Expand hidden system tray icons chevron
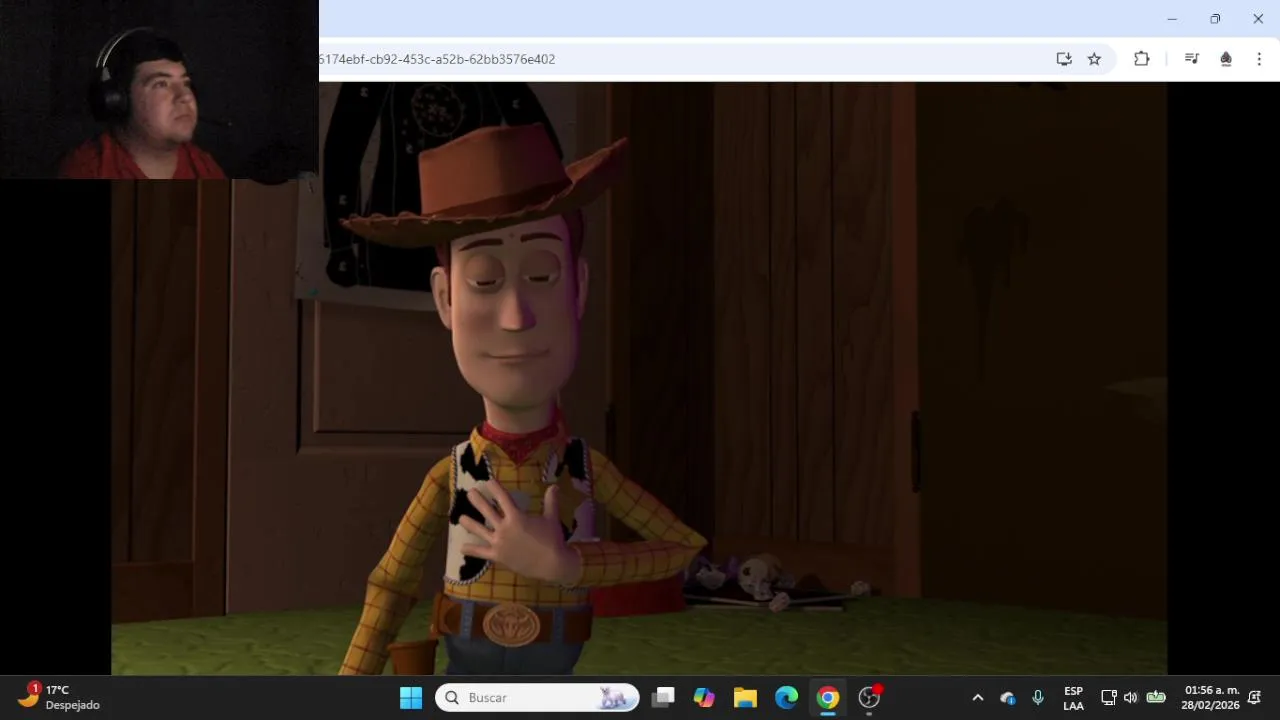The height and width of the screenshot is (720, 1280). point(978,698)
